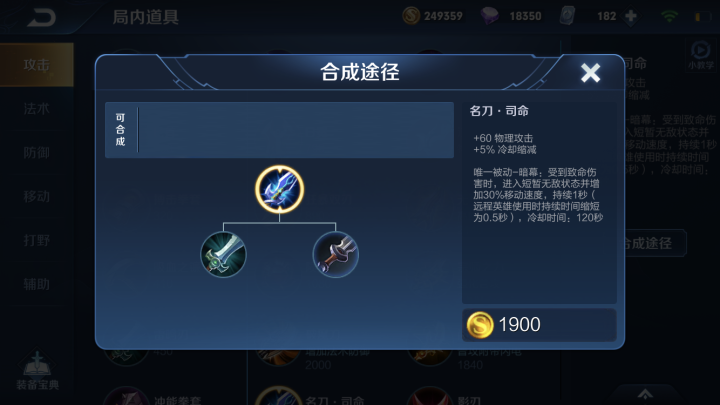720x405 pixels.
Task: Switch to the 攻击 category tab
Action: tap(37, 65)
